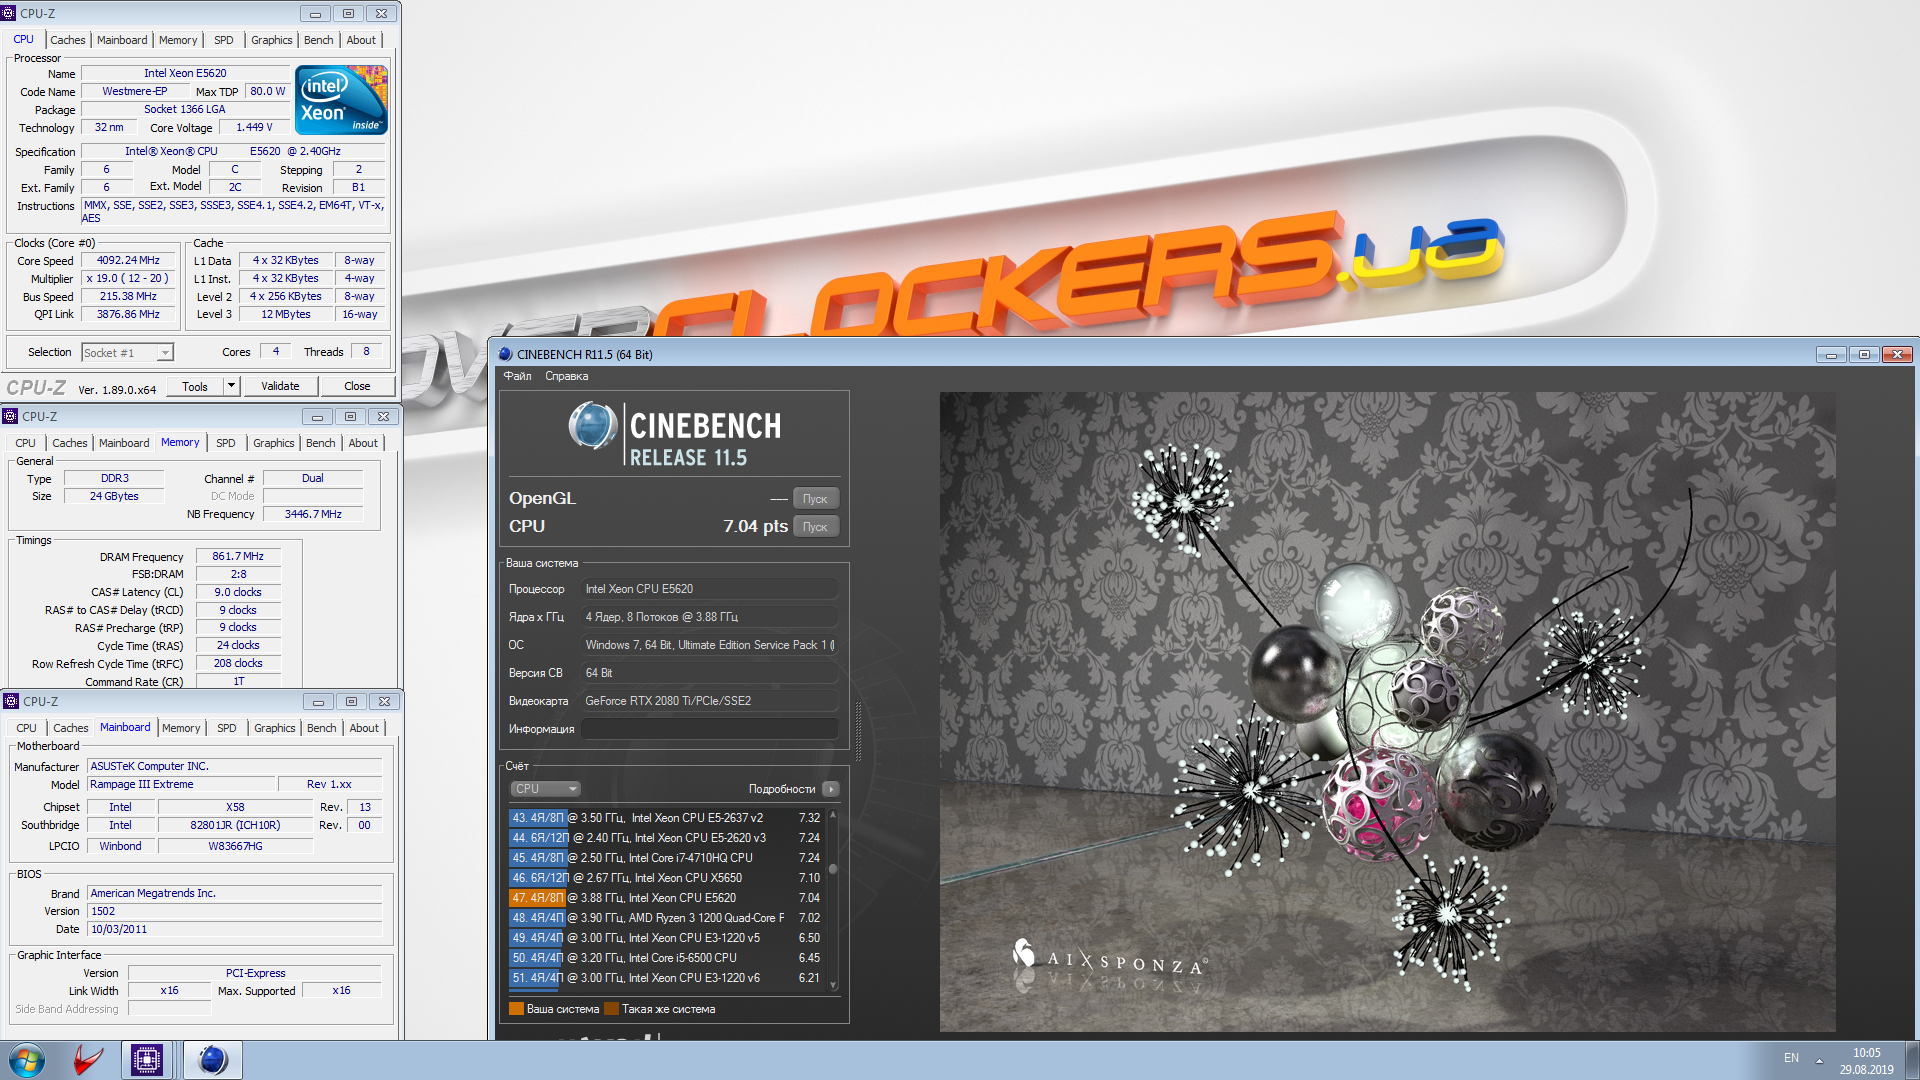
Task: Select ranking row Core i5-6500
Action: tap(666, 958)
